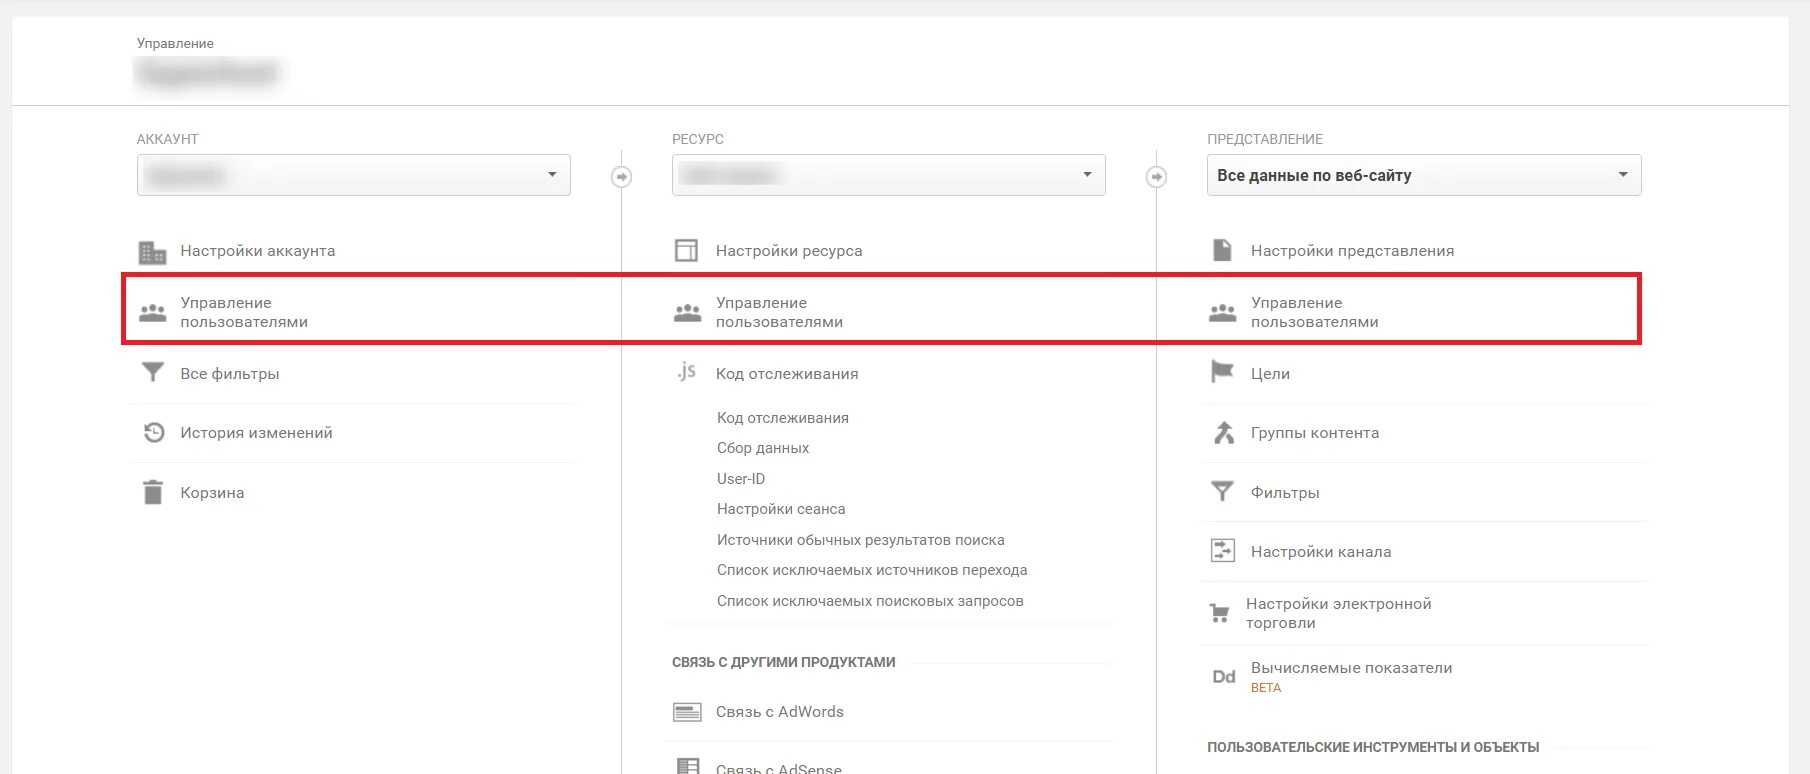This screenshot has height=774, width=1810.
Task: Select Настройки сеанса sub-item
Action: [781, 509]
